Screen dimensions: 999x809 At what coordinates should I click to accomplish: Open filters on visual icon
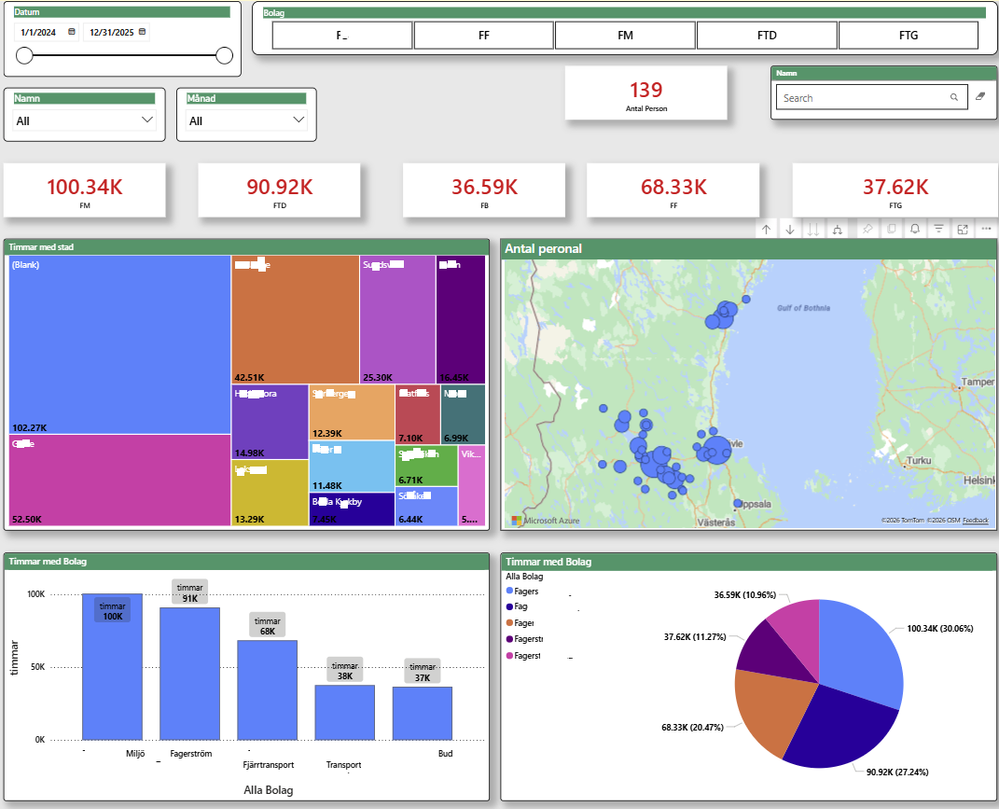(x=938, y=229)
